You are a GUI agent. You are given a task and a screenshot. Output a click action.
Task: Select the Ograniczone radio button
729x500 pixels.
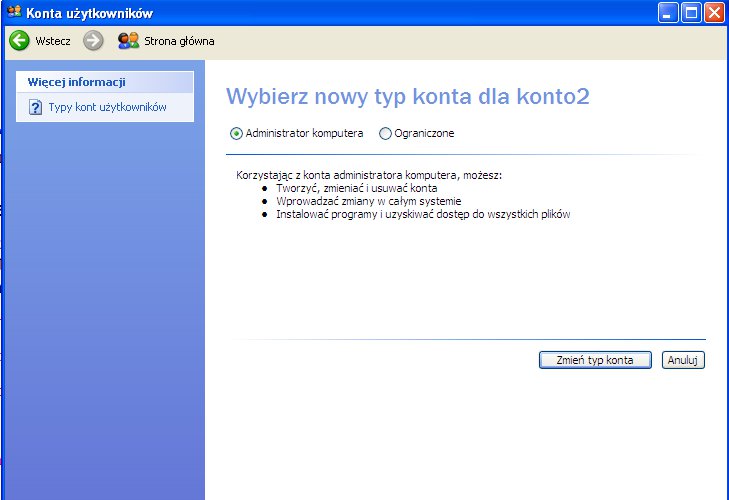point(385,133)
